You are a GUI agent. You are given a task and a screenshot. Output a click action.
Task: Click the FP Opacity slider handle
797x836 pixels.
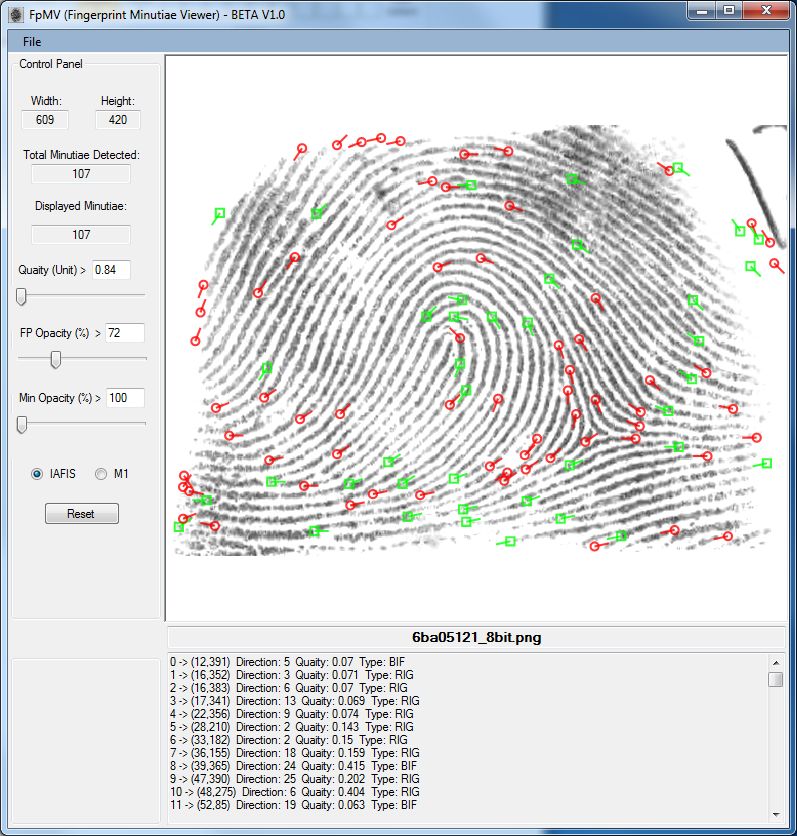55,359
